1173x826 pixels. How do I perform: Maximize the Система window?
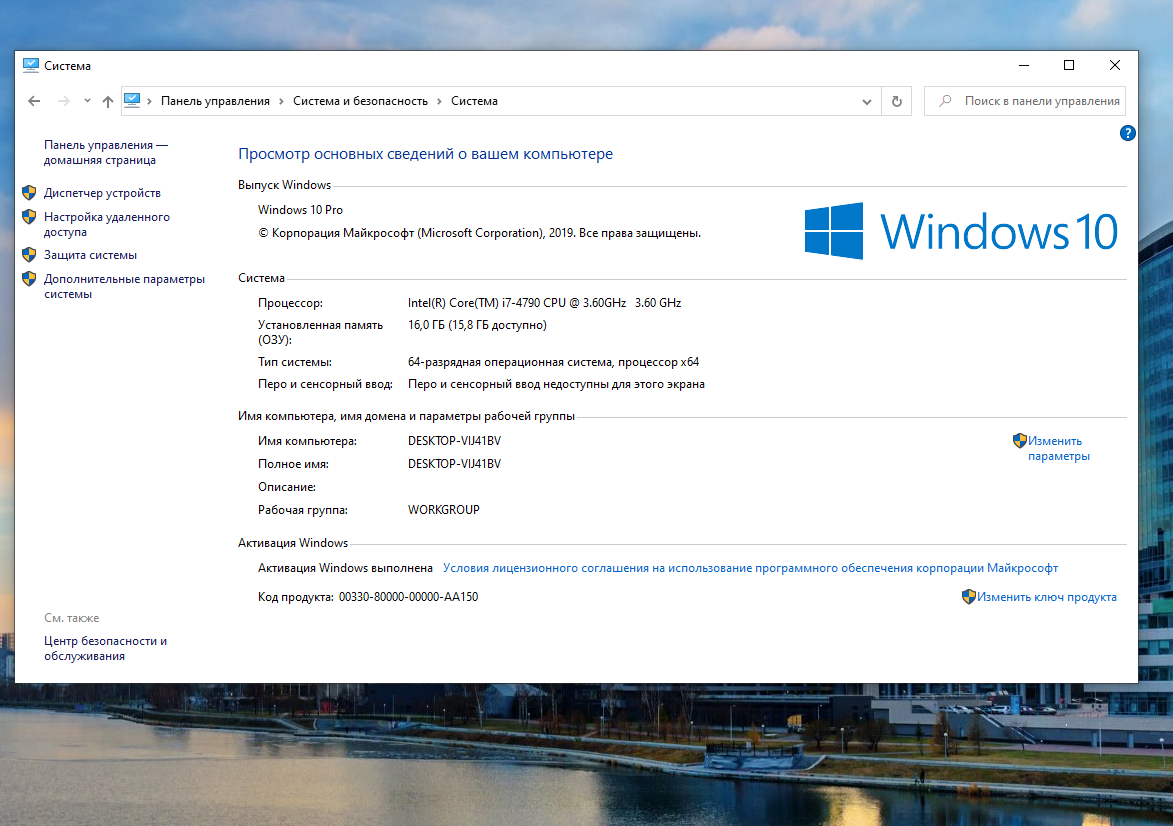(x=1069, y=66)
